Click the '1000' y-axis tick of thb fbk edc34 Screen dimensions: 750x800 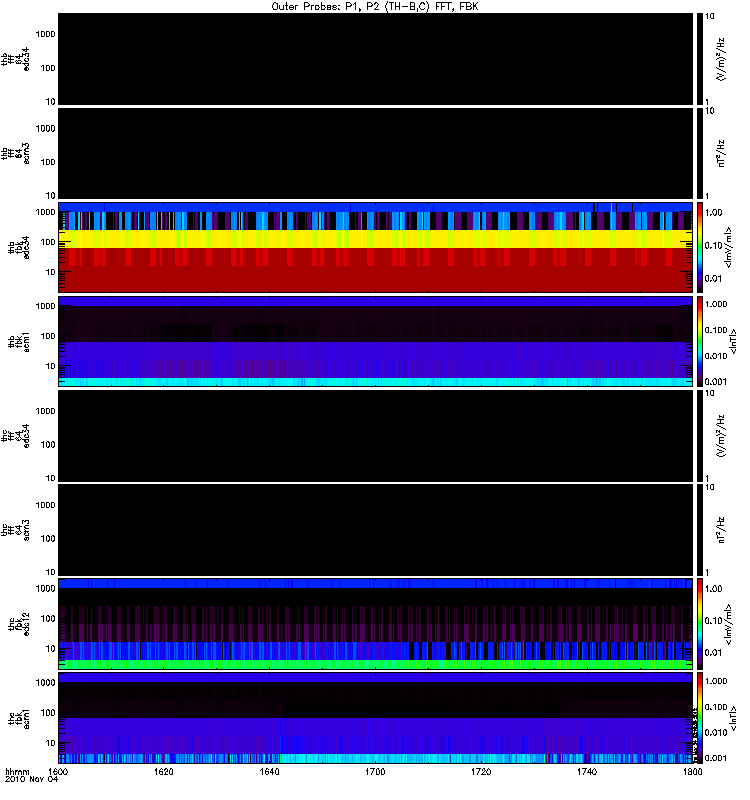point(45,212)
